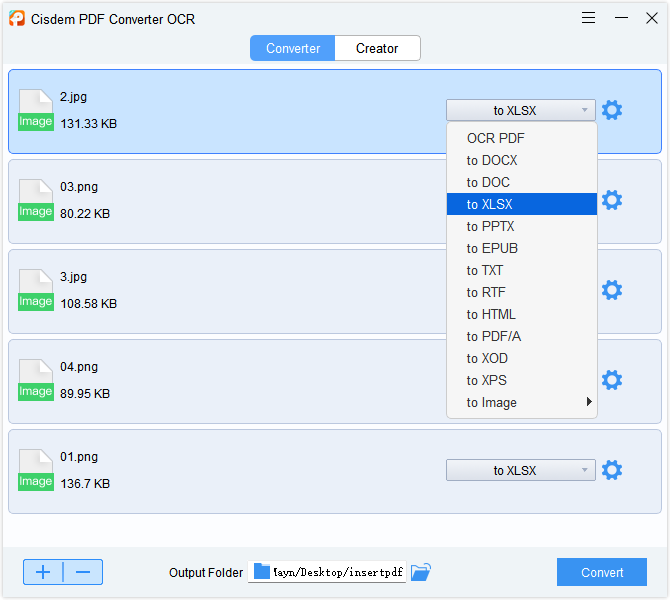The width and height of the screenshot is (670, 600).
Task: Expand the to Image submenu arrow
Action: (x=589, y=402)
